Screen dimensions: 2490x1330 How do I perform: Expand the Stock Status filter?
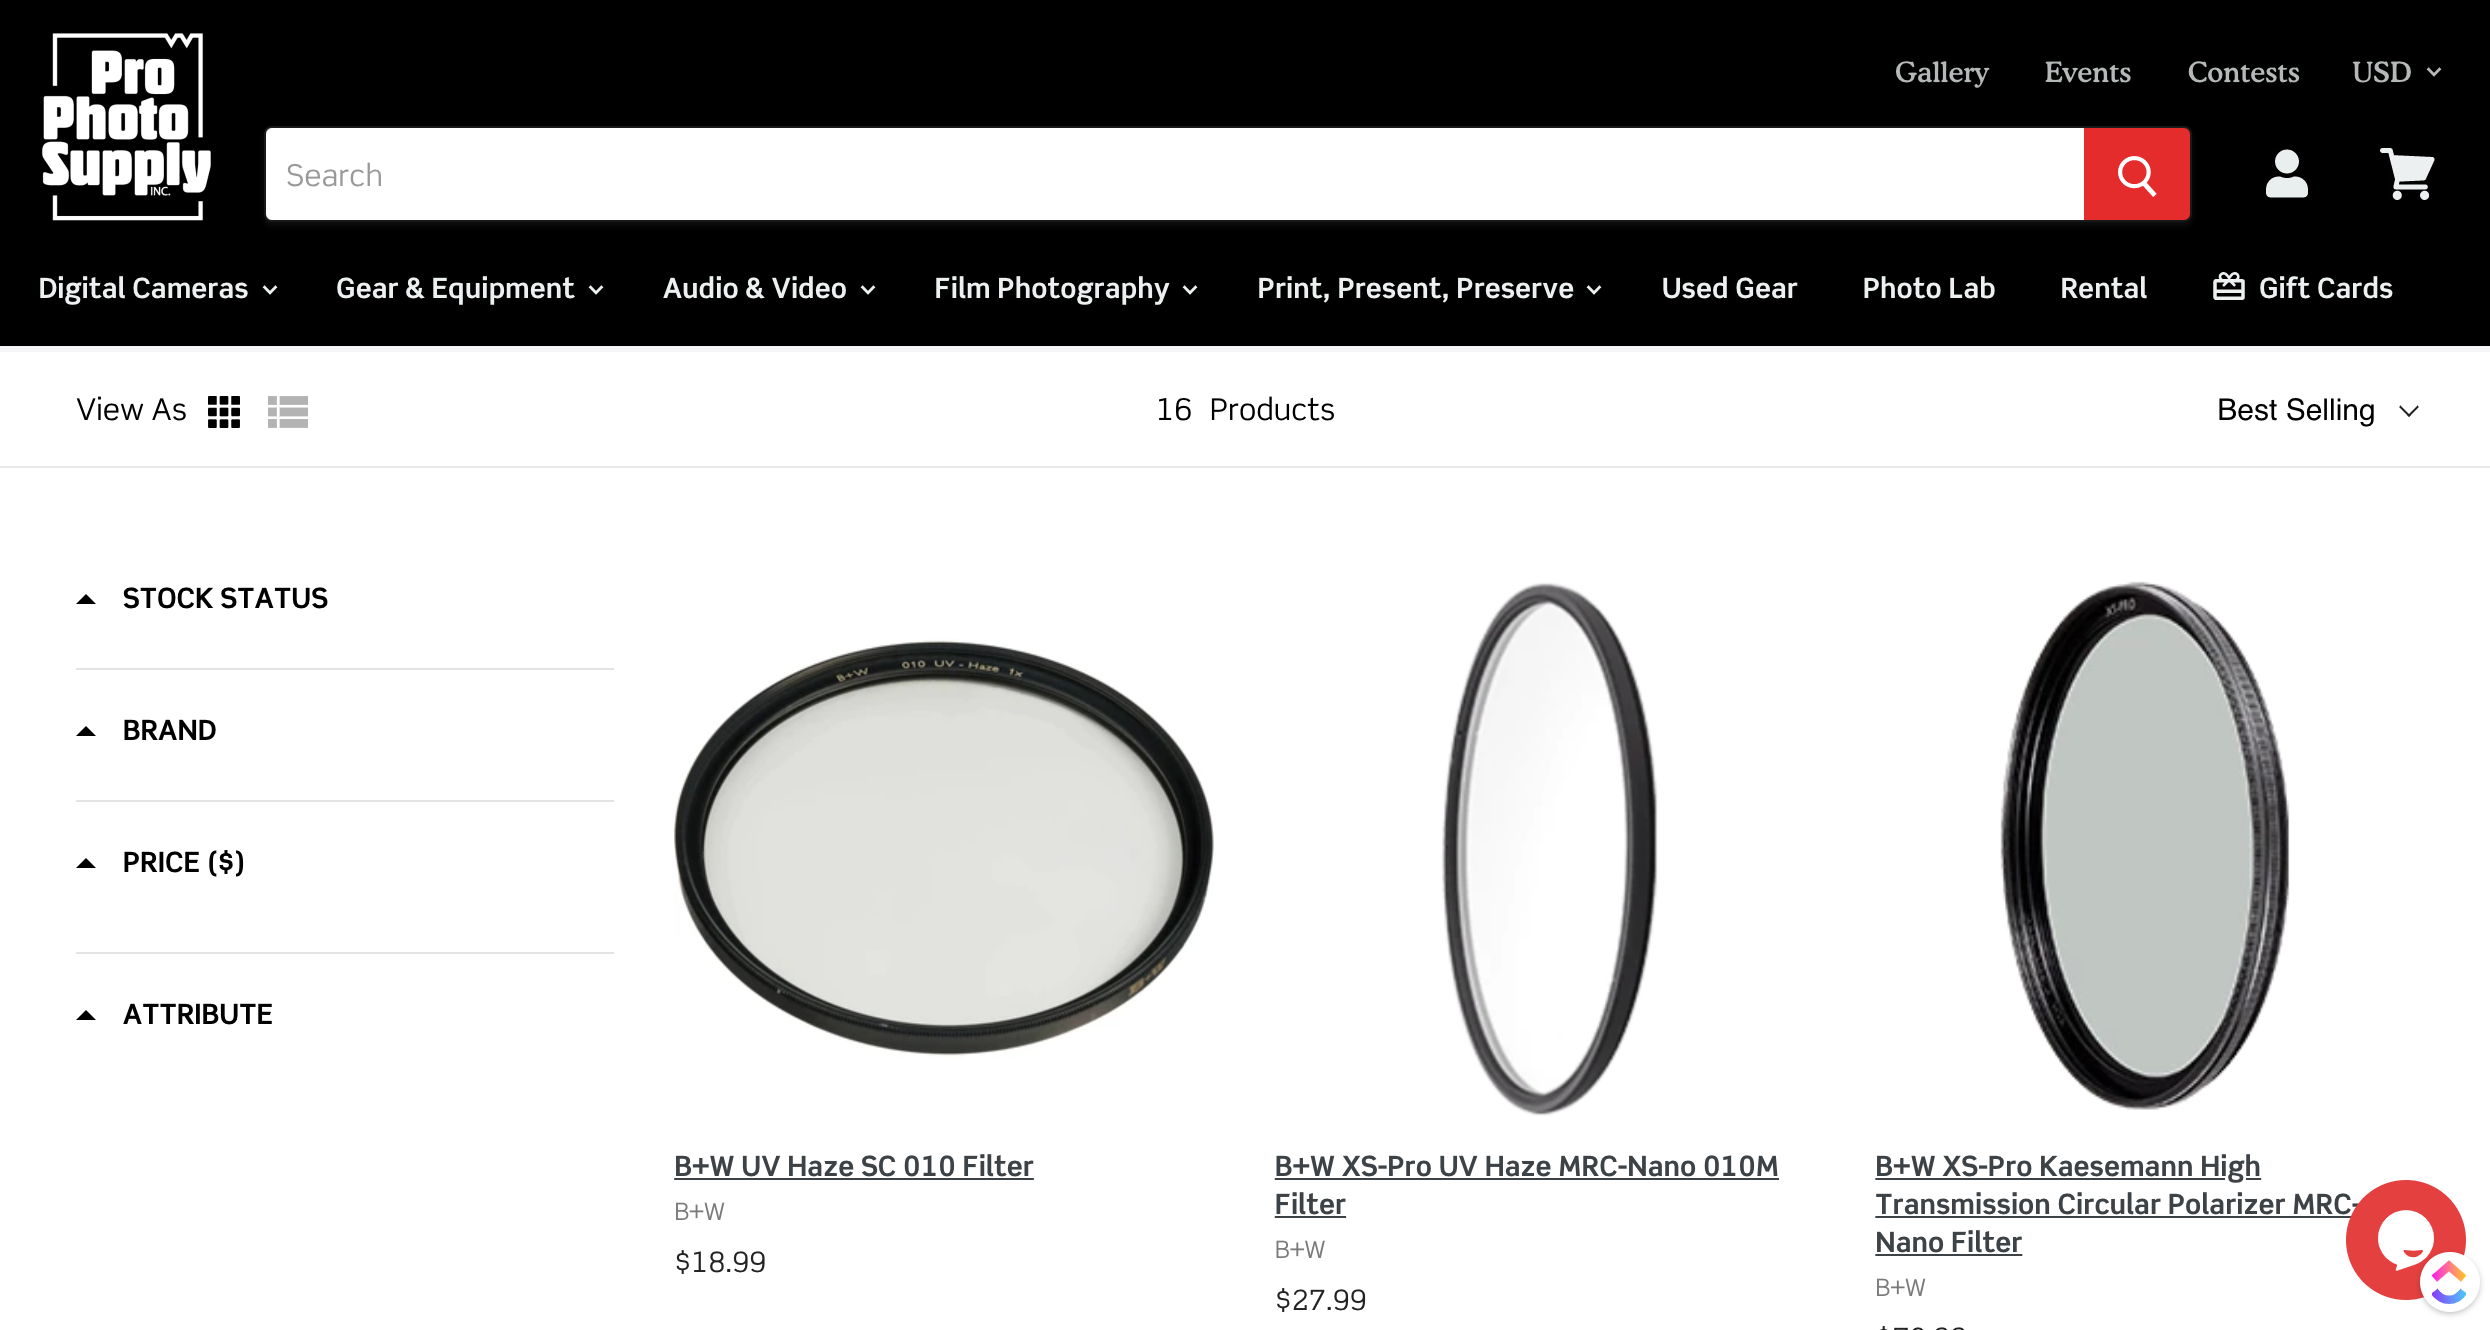point(224,598)
